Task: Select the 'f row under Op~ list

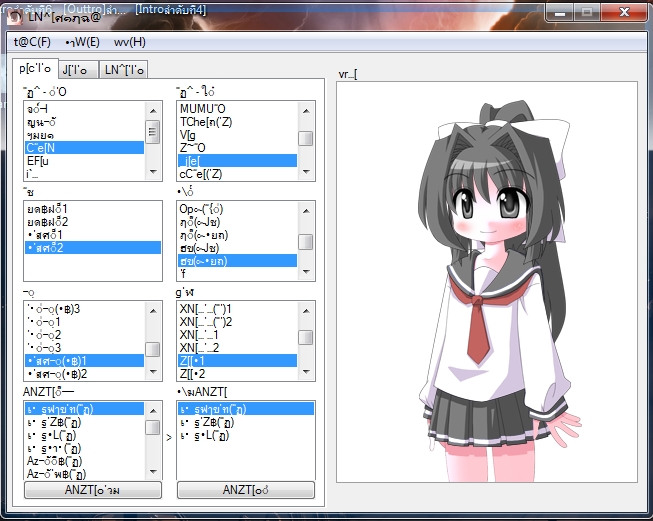Action: click(x=237, y=274)
